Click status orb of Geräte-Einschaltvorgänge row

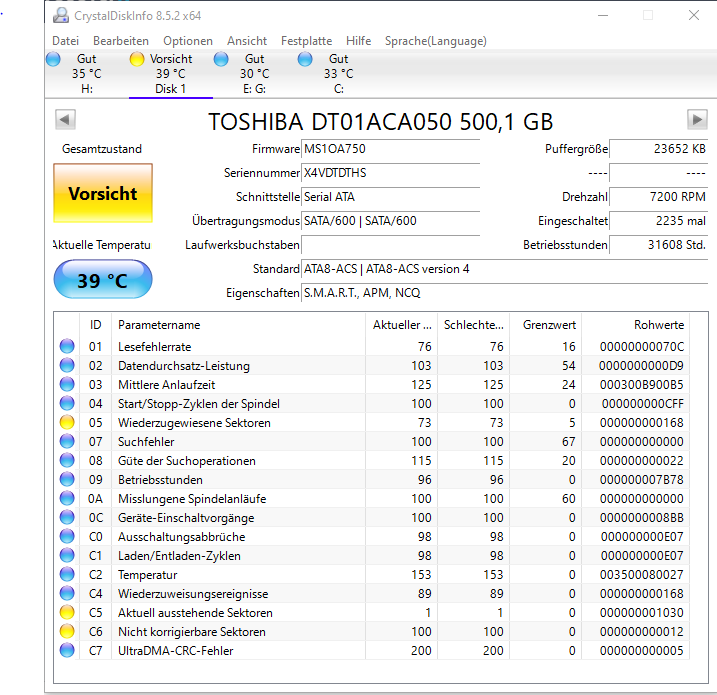point(67,517)
